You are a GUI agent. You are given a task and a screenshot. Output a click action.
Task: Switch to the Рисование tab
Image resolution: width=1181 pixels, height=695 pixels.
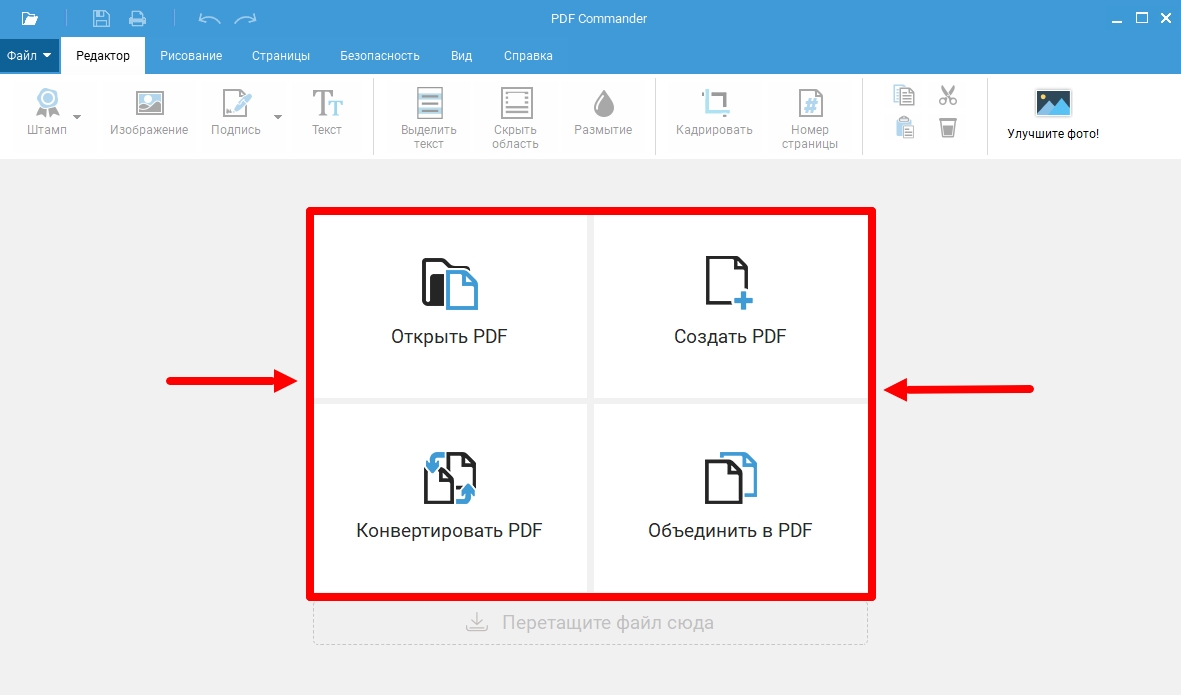[191, 56]
